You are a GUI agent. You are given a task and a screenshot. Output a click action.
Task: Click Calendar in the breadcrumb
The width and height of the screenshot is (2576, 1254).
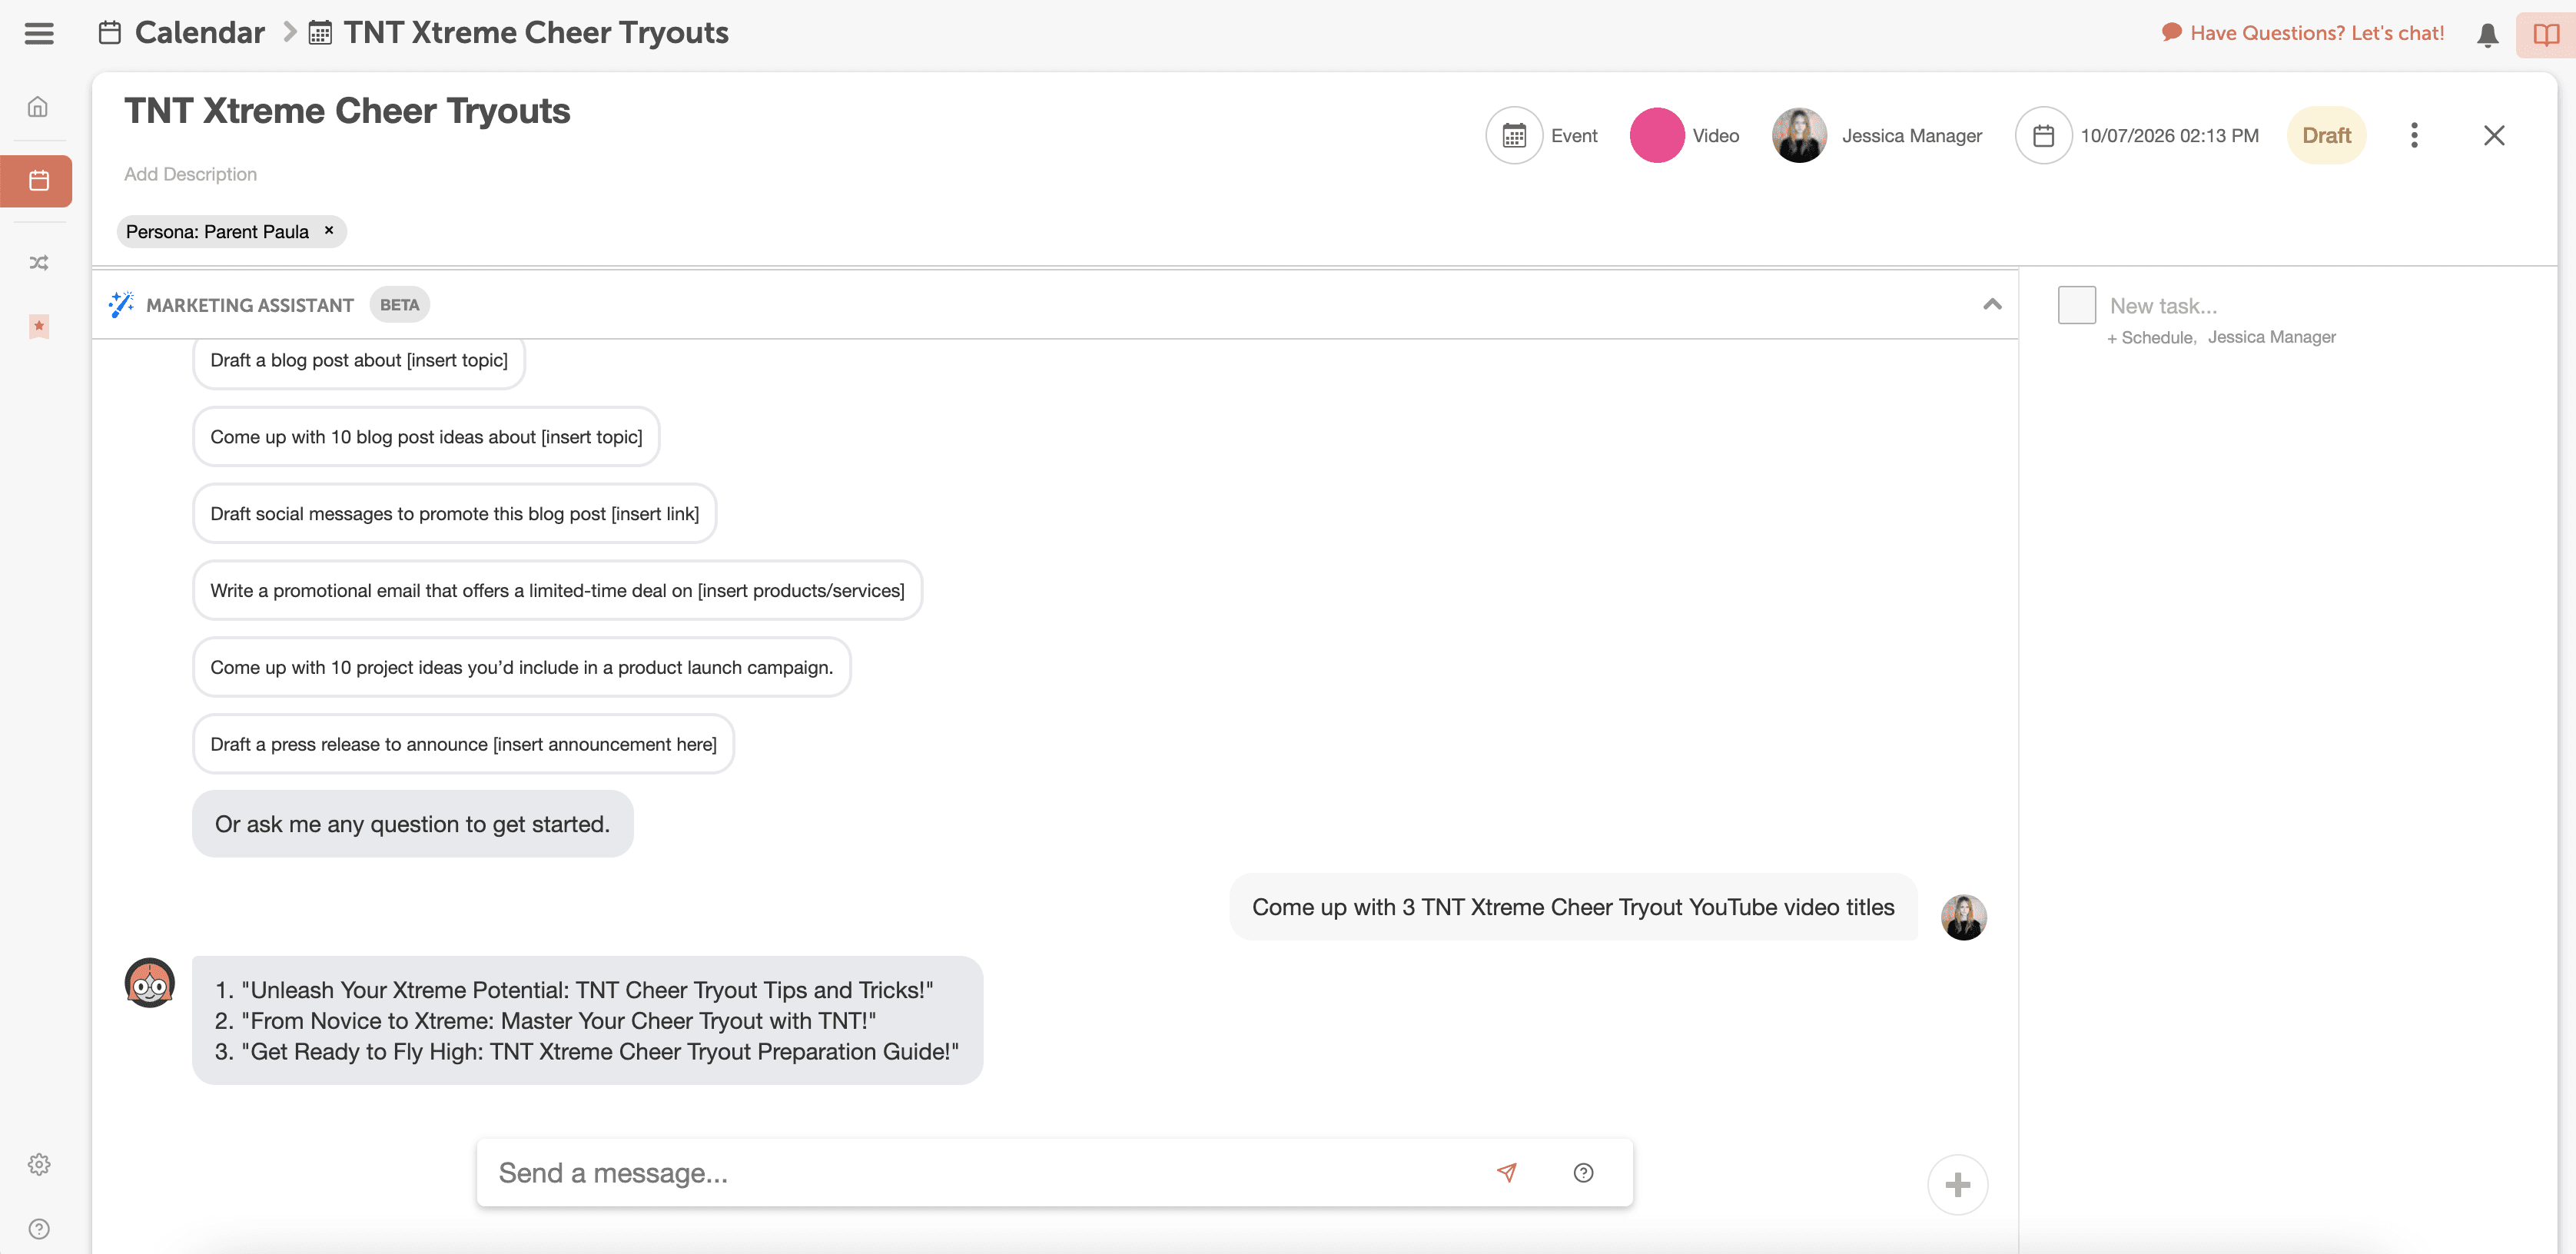tap(199, 33)
